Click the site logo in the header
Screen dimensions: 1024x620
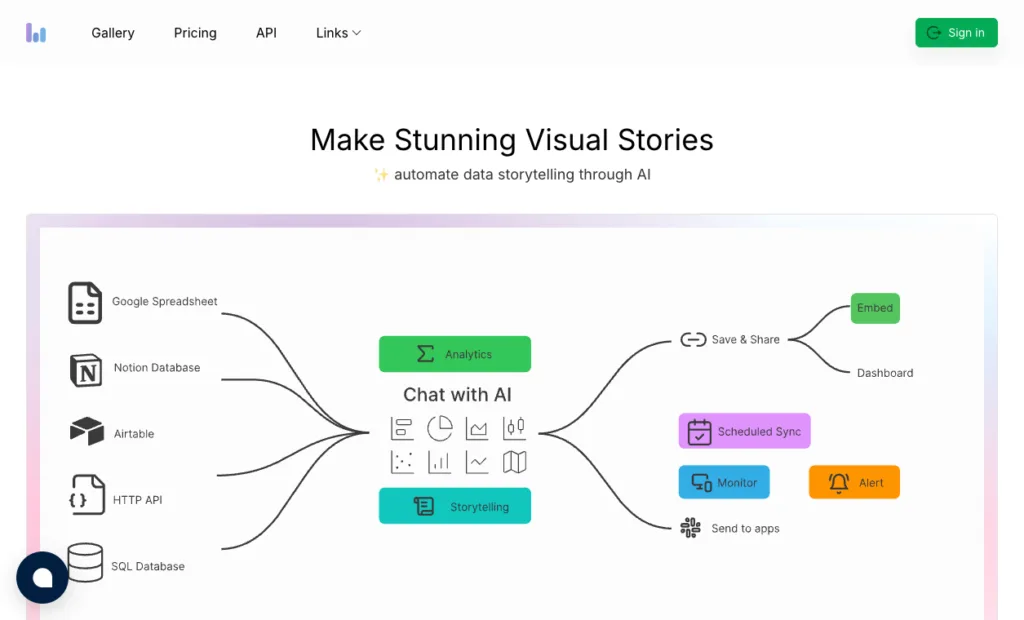[x=36, y=33]
